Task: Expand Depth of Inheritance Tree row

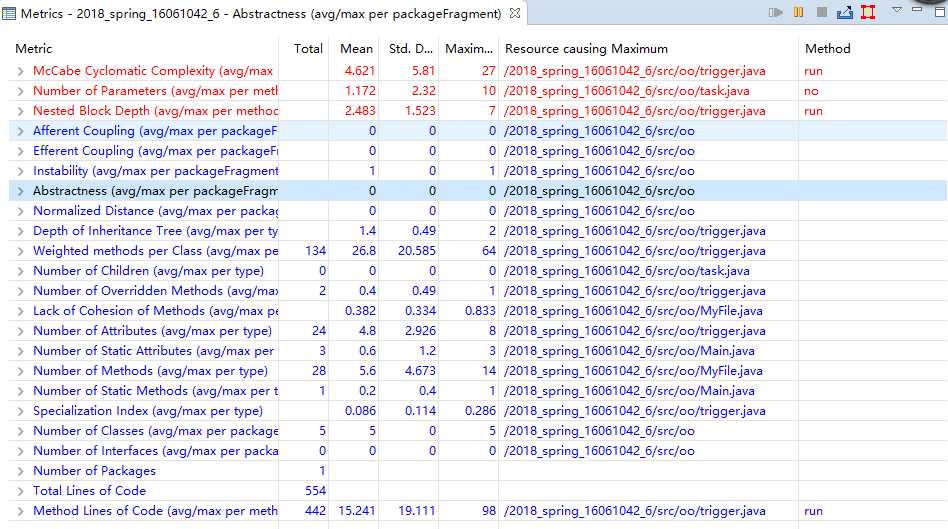Action: pyautogui.click(x=21, y=231)
